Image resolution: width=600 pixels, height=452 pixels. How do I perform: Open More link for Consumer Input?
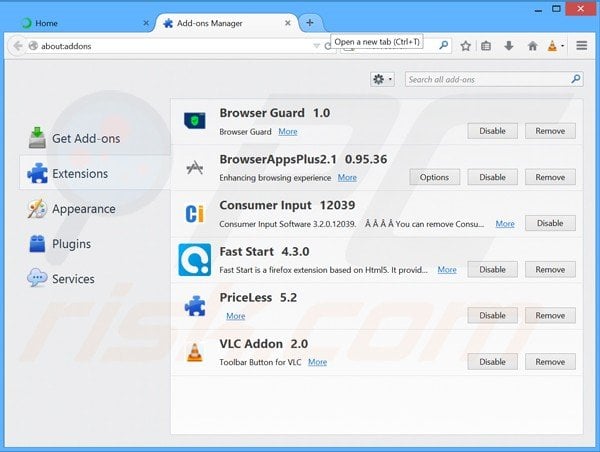point(505,224)
